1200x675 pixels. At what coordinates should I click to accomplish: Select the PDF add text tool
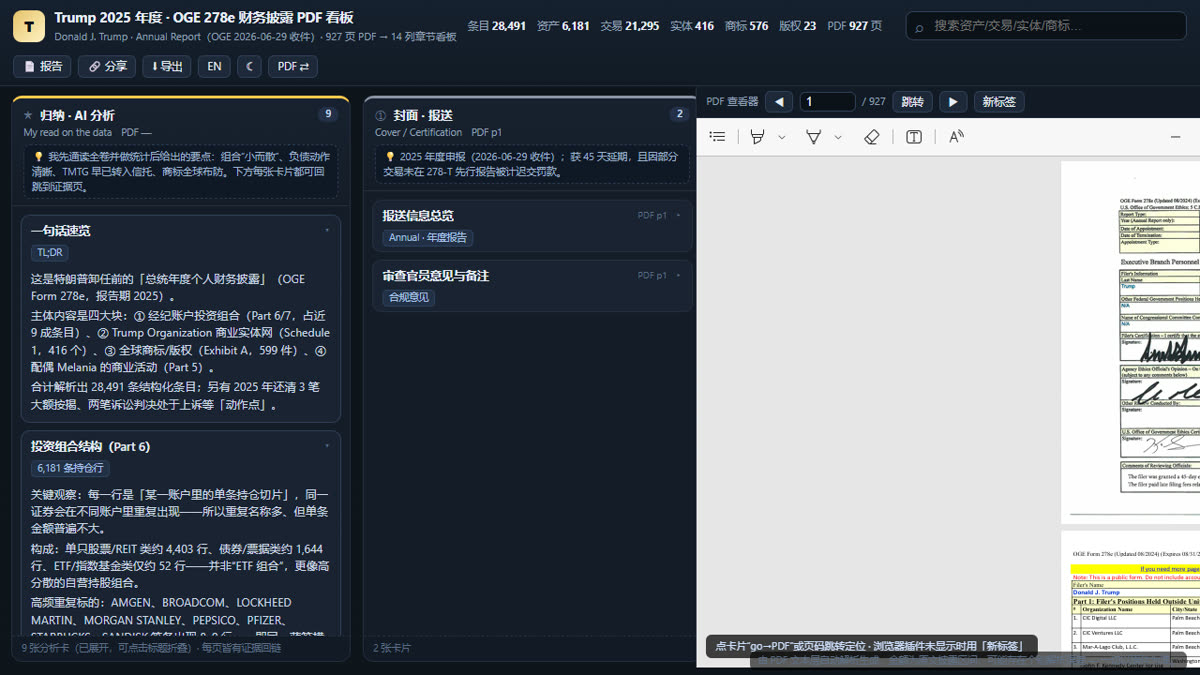[x=914, y=137]
